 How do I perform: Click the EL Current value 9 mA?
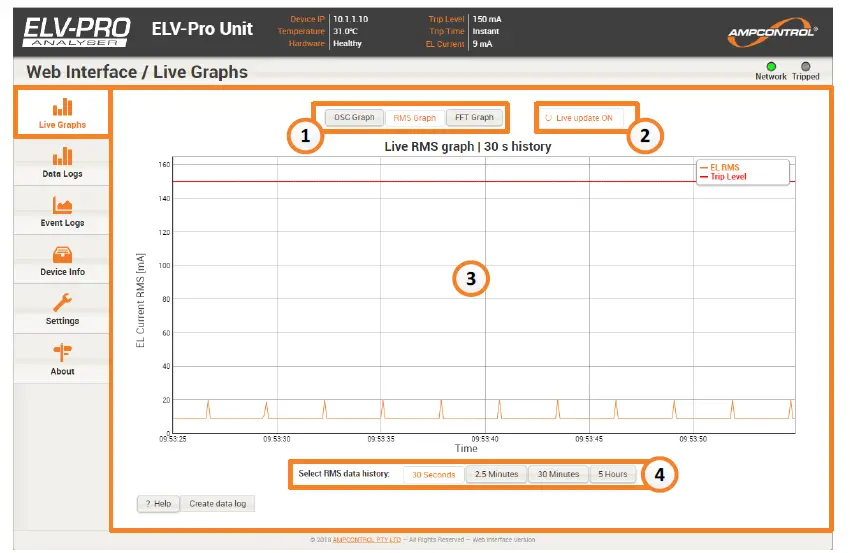click(482, 44)
